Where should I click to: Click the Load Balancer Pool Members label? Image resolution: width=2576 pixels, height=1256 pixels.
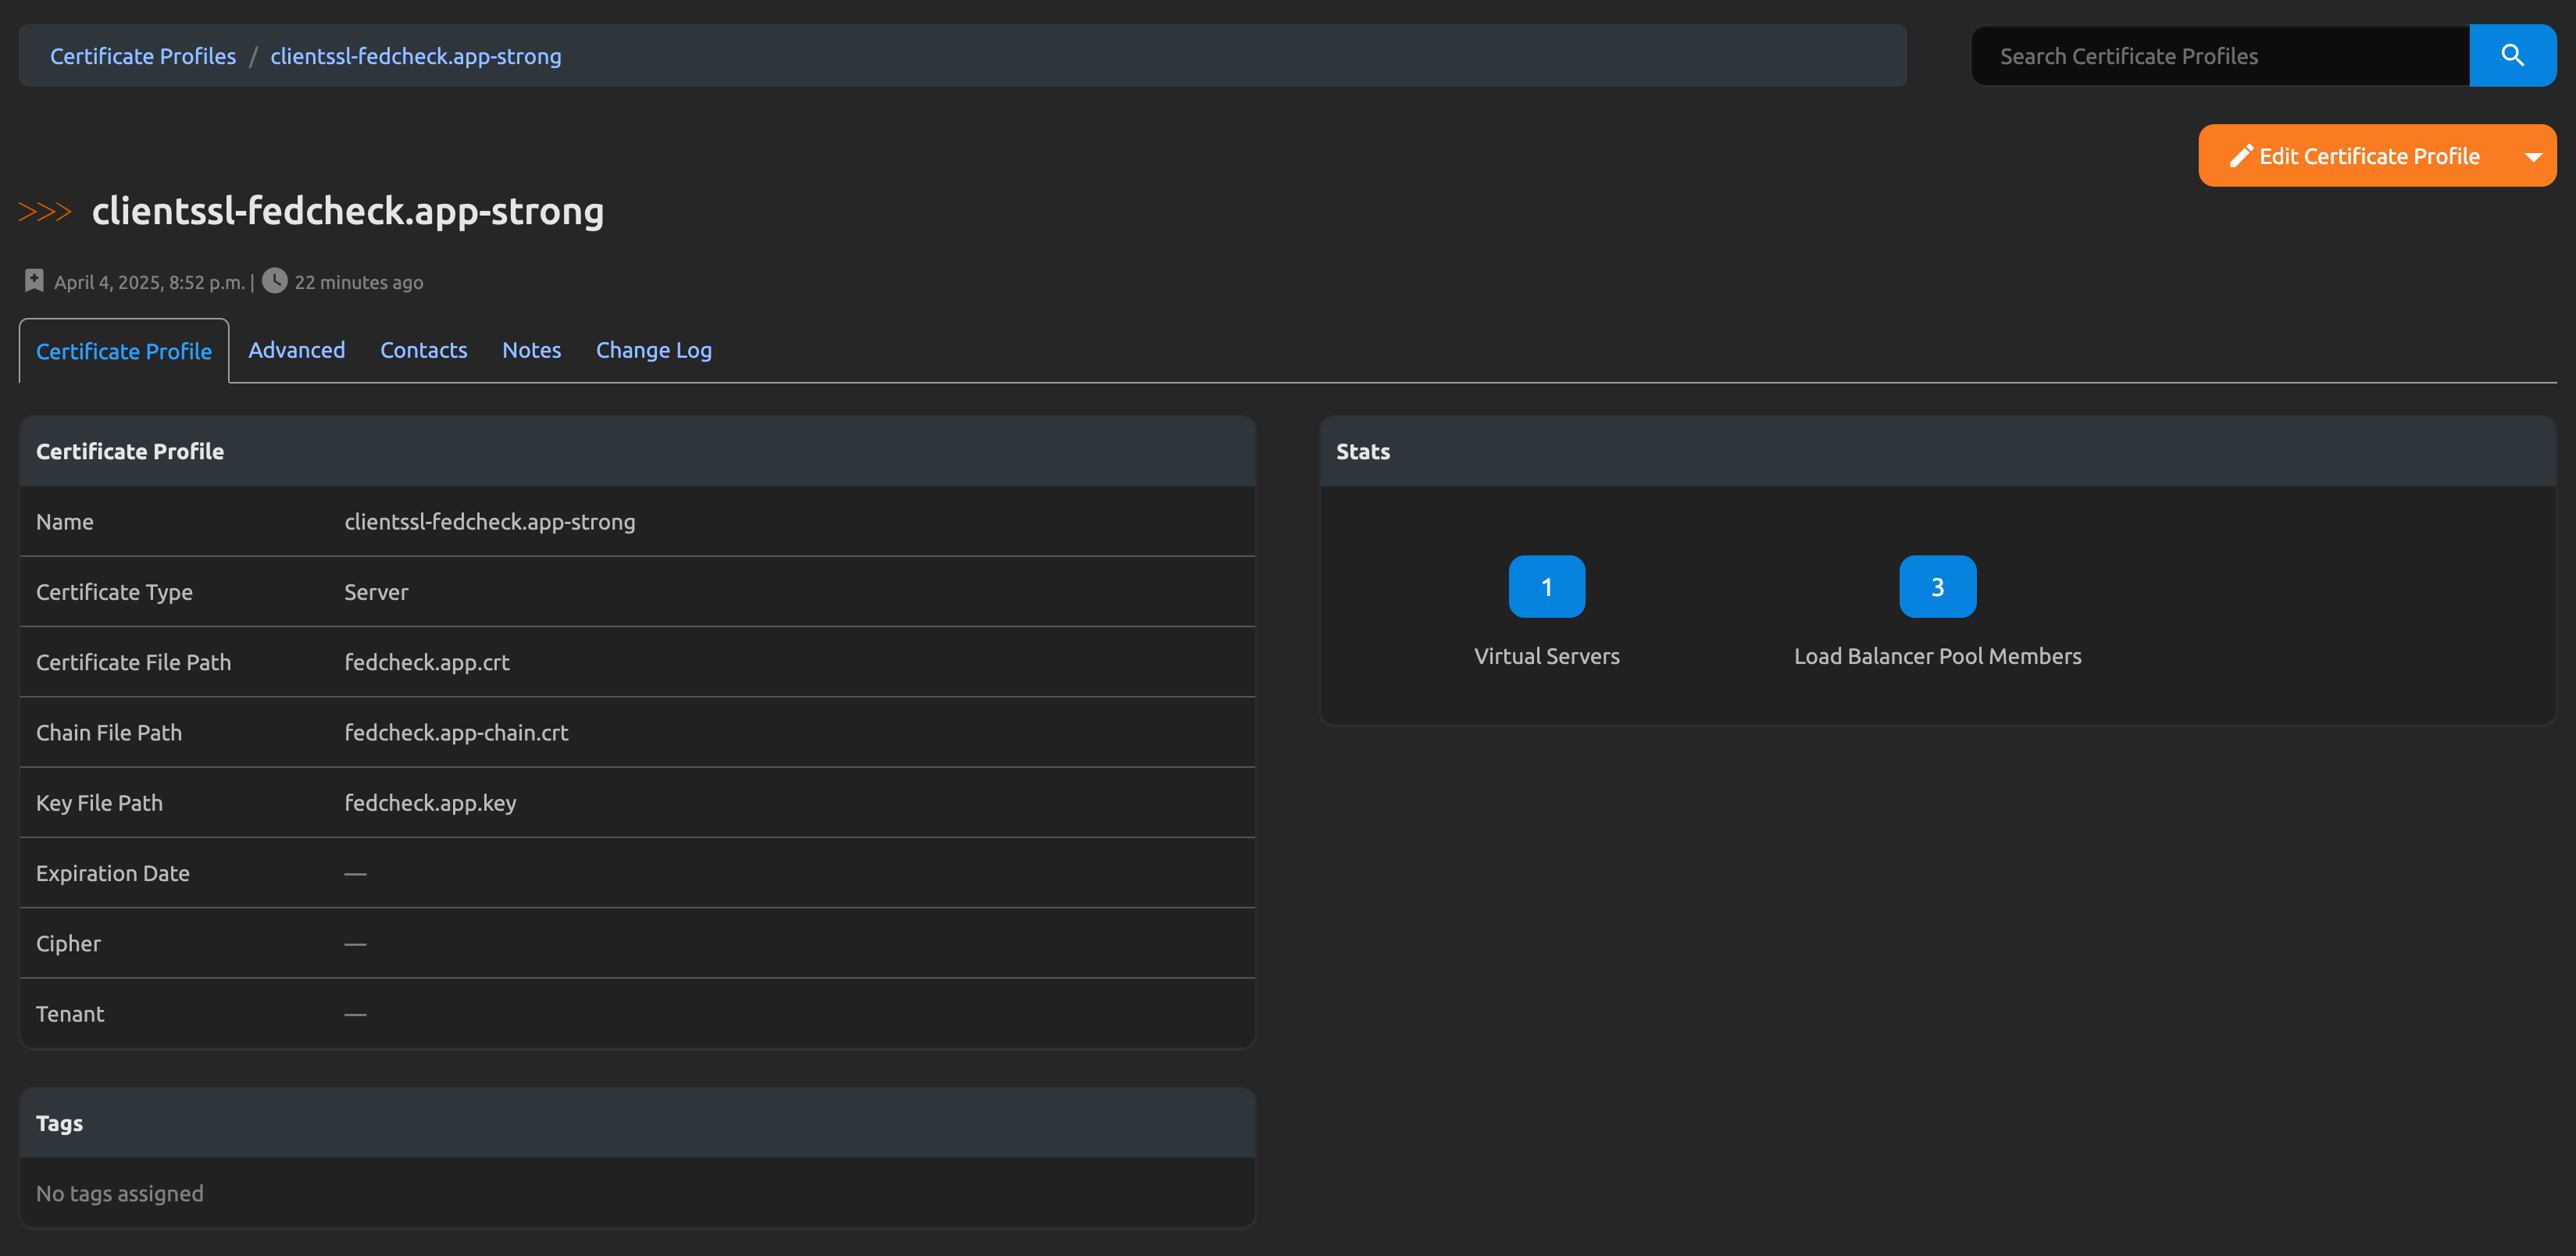1937,656
